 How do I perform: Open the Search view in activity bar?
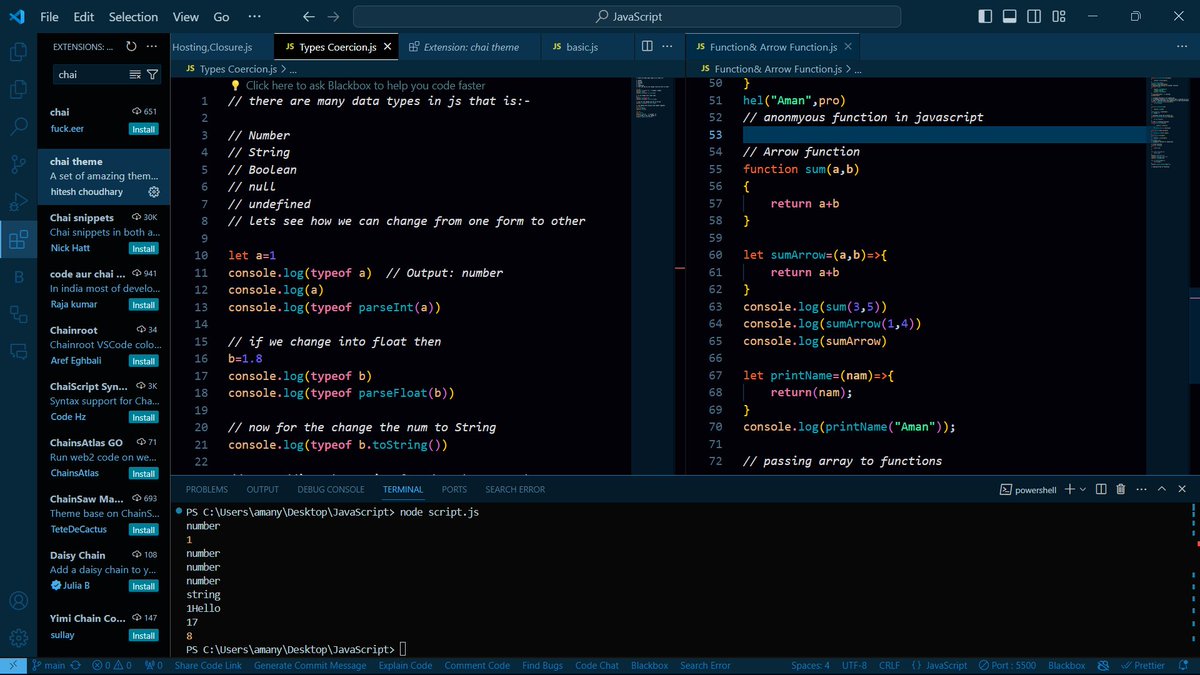[18, 127]
